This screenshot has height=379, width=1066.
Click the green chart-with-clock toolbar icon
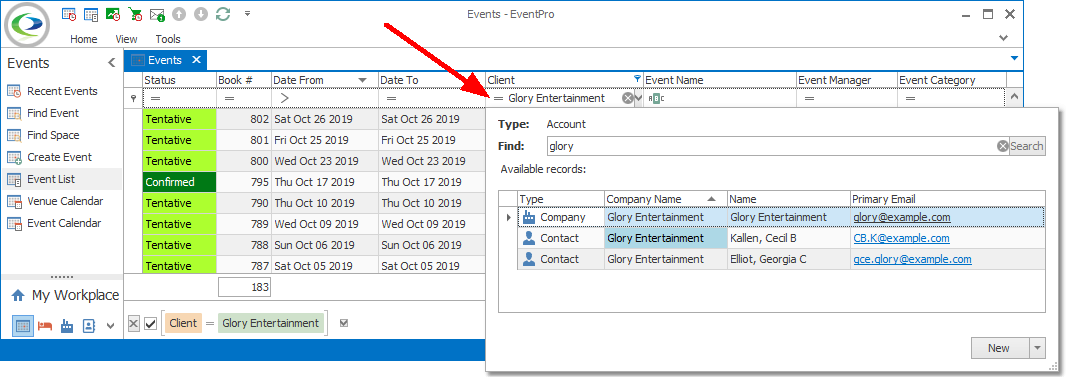(x=113, y=14)
